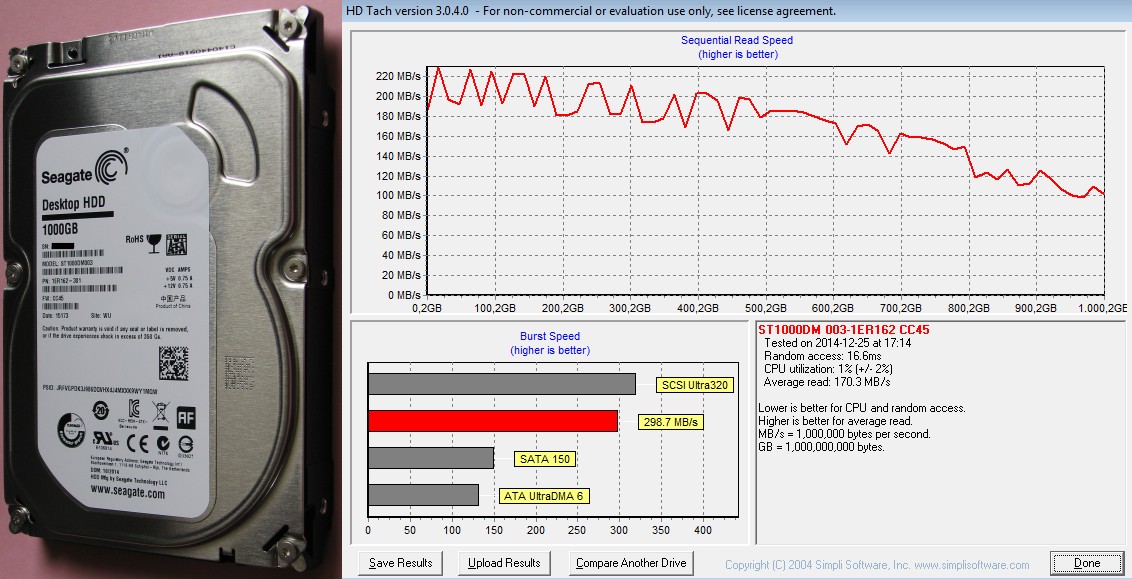The width and height of the screenshot is (1132, 579).
Task: Click the 100 MB/s axis label
Action: [398, 195]
